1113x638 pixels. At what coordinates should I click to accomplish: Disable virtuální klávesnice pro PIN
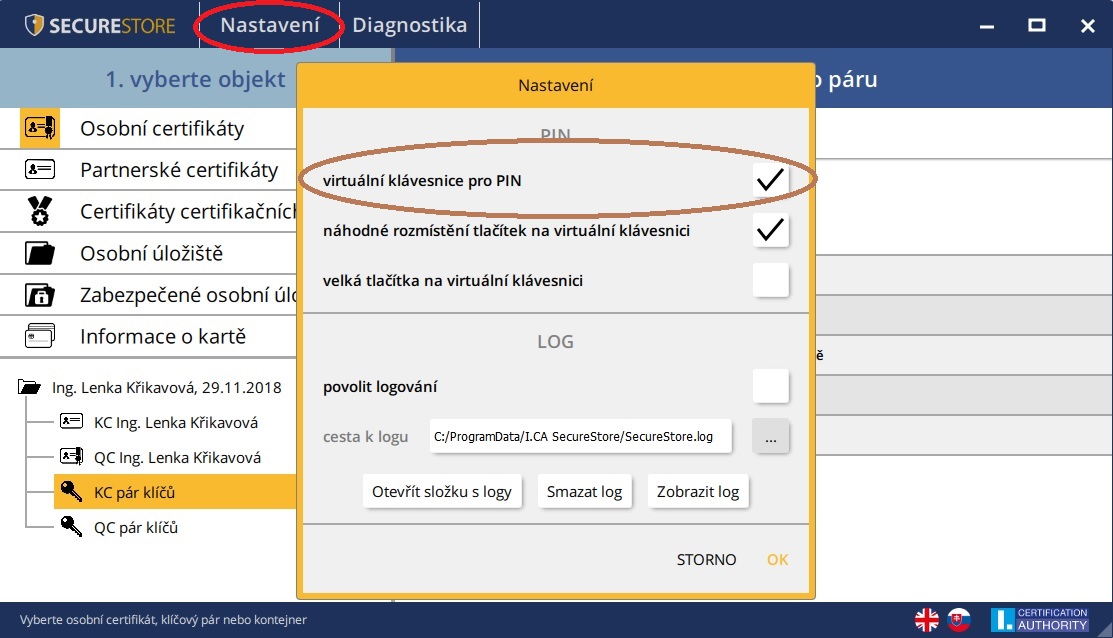click(x=770, y=179)
